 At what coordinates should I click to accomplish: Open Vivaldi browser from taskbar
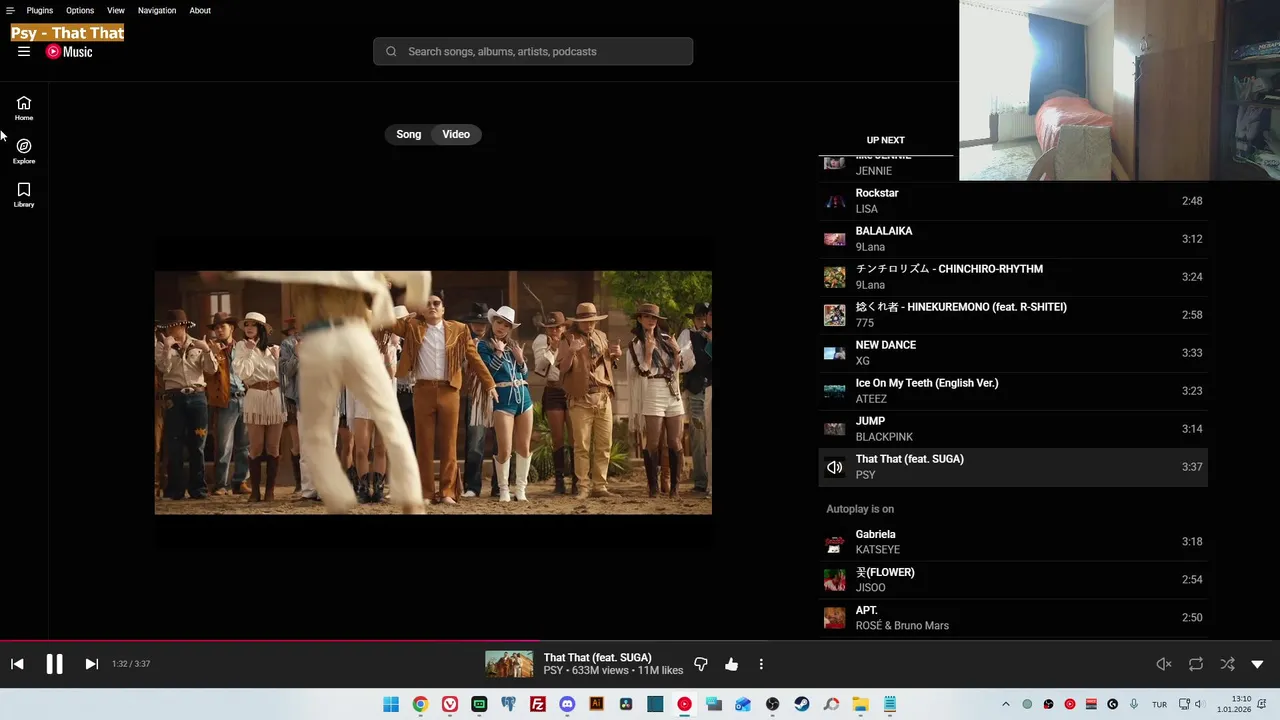(x=450, y=704)
